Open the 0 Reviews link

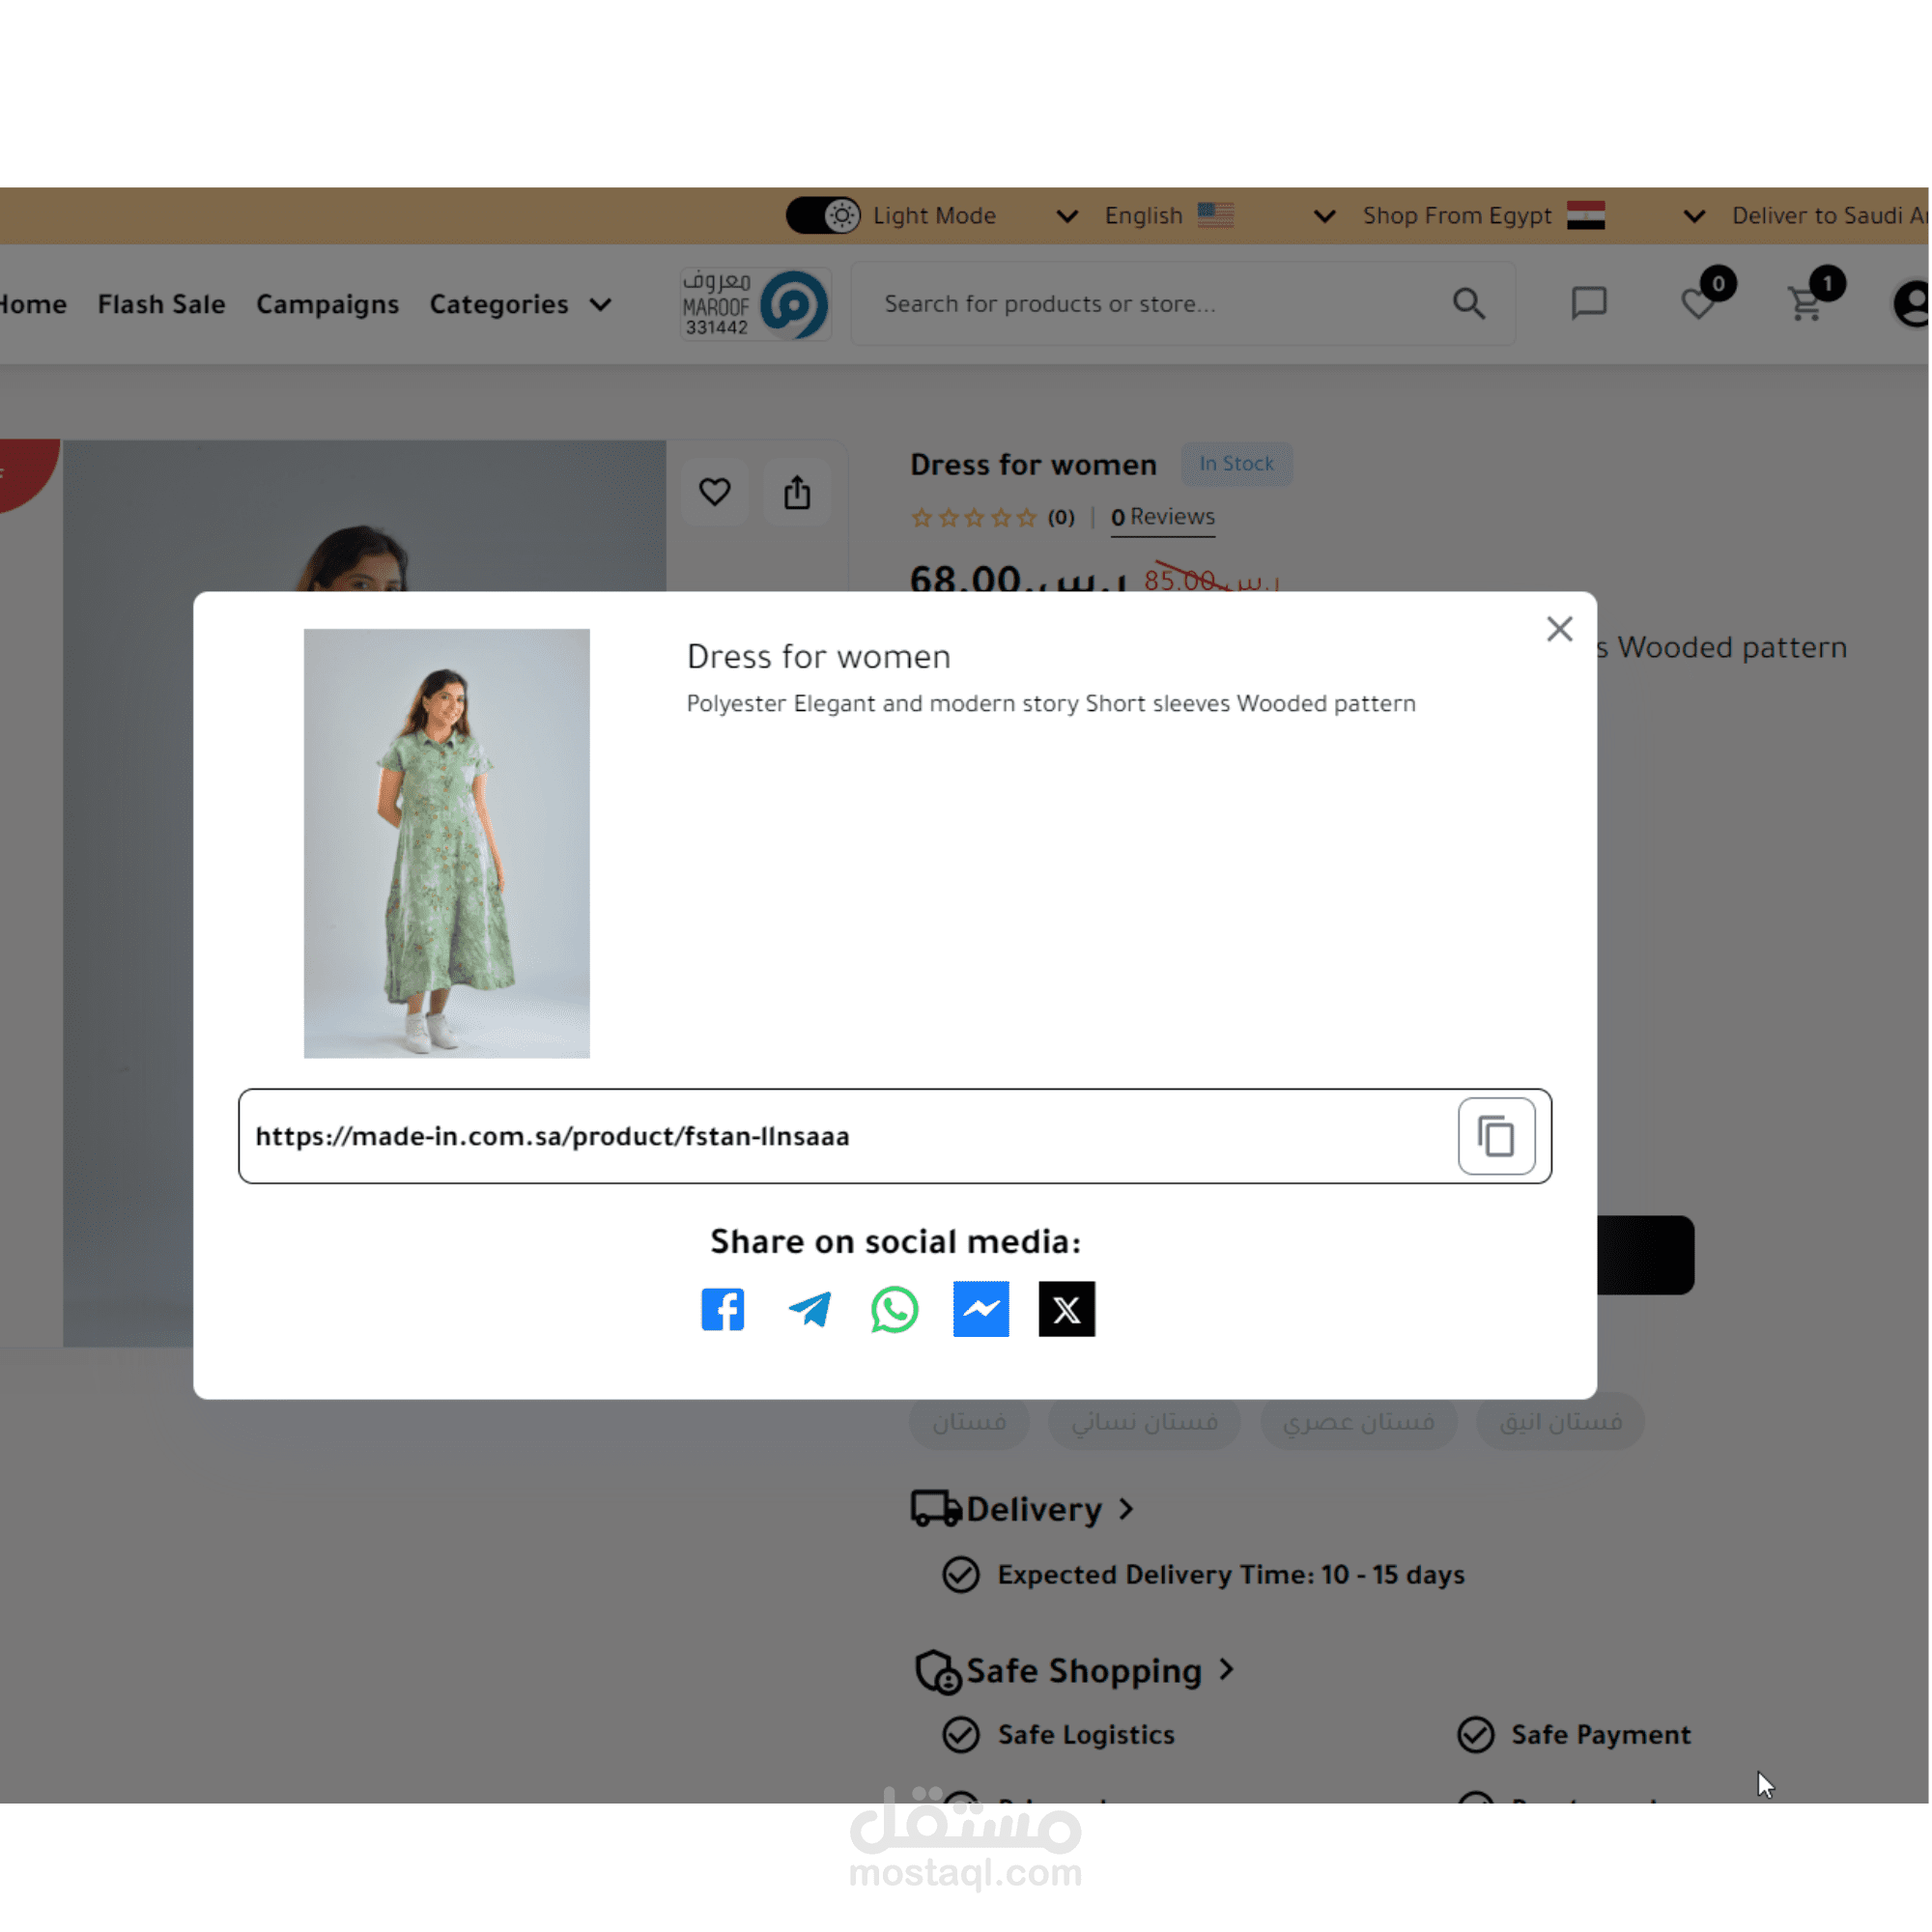pyautogui.click(x=1162, y=517)
